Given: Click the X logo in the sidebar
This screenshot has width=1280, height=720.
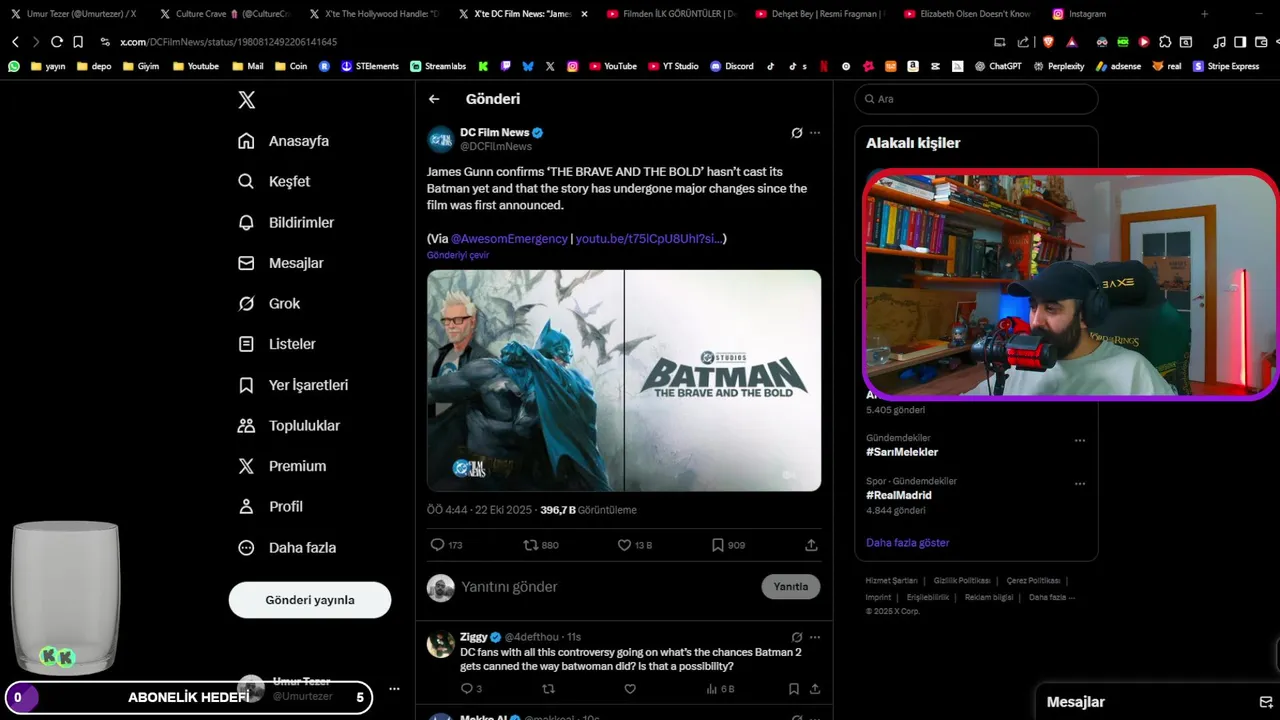Looking at the screenshot, I should pos(246,99).
